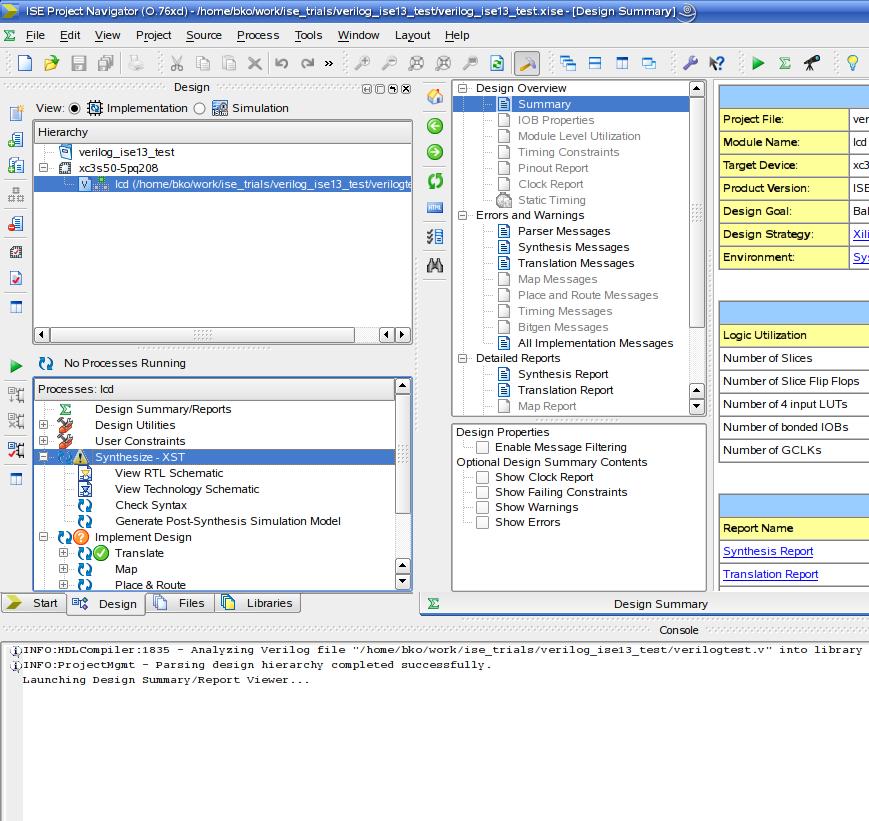Switch to the Files tab
Screen dimensions: 869x821
(180, 603)
